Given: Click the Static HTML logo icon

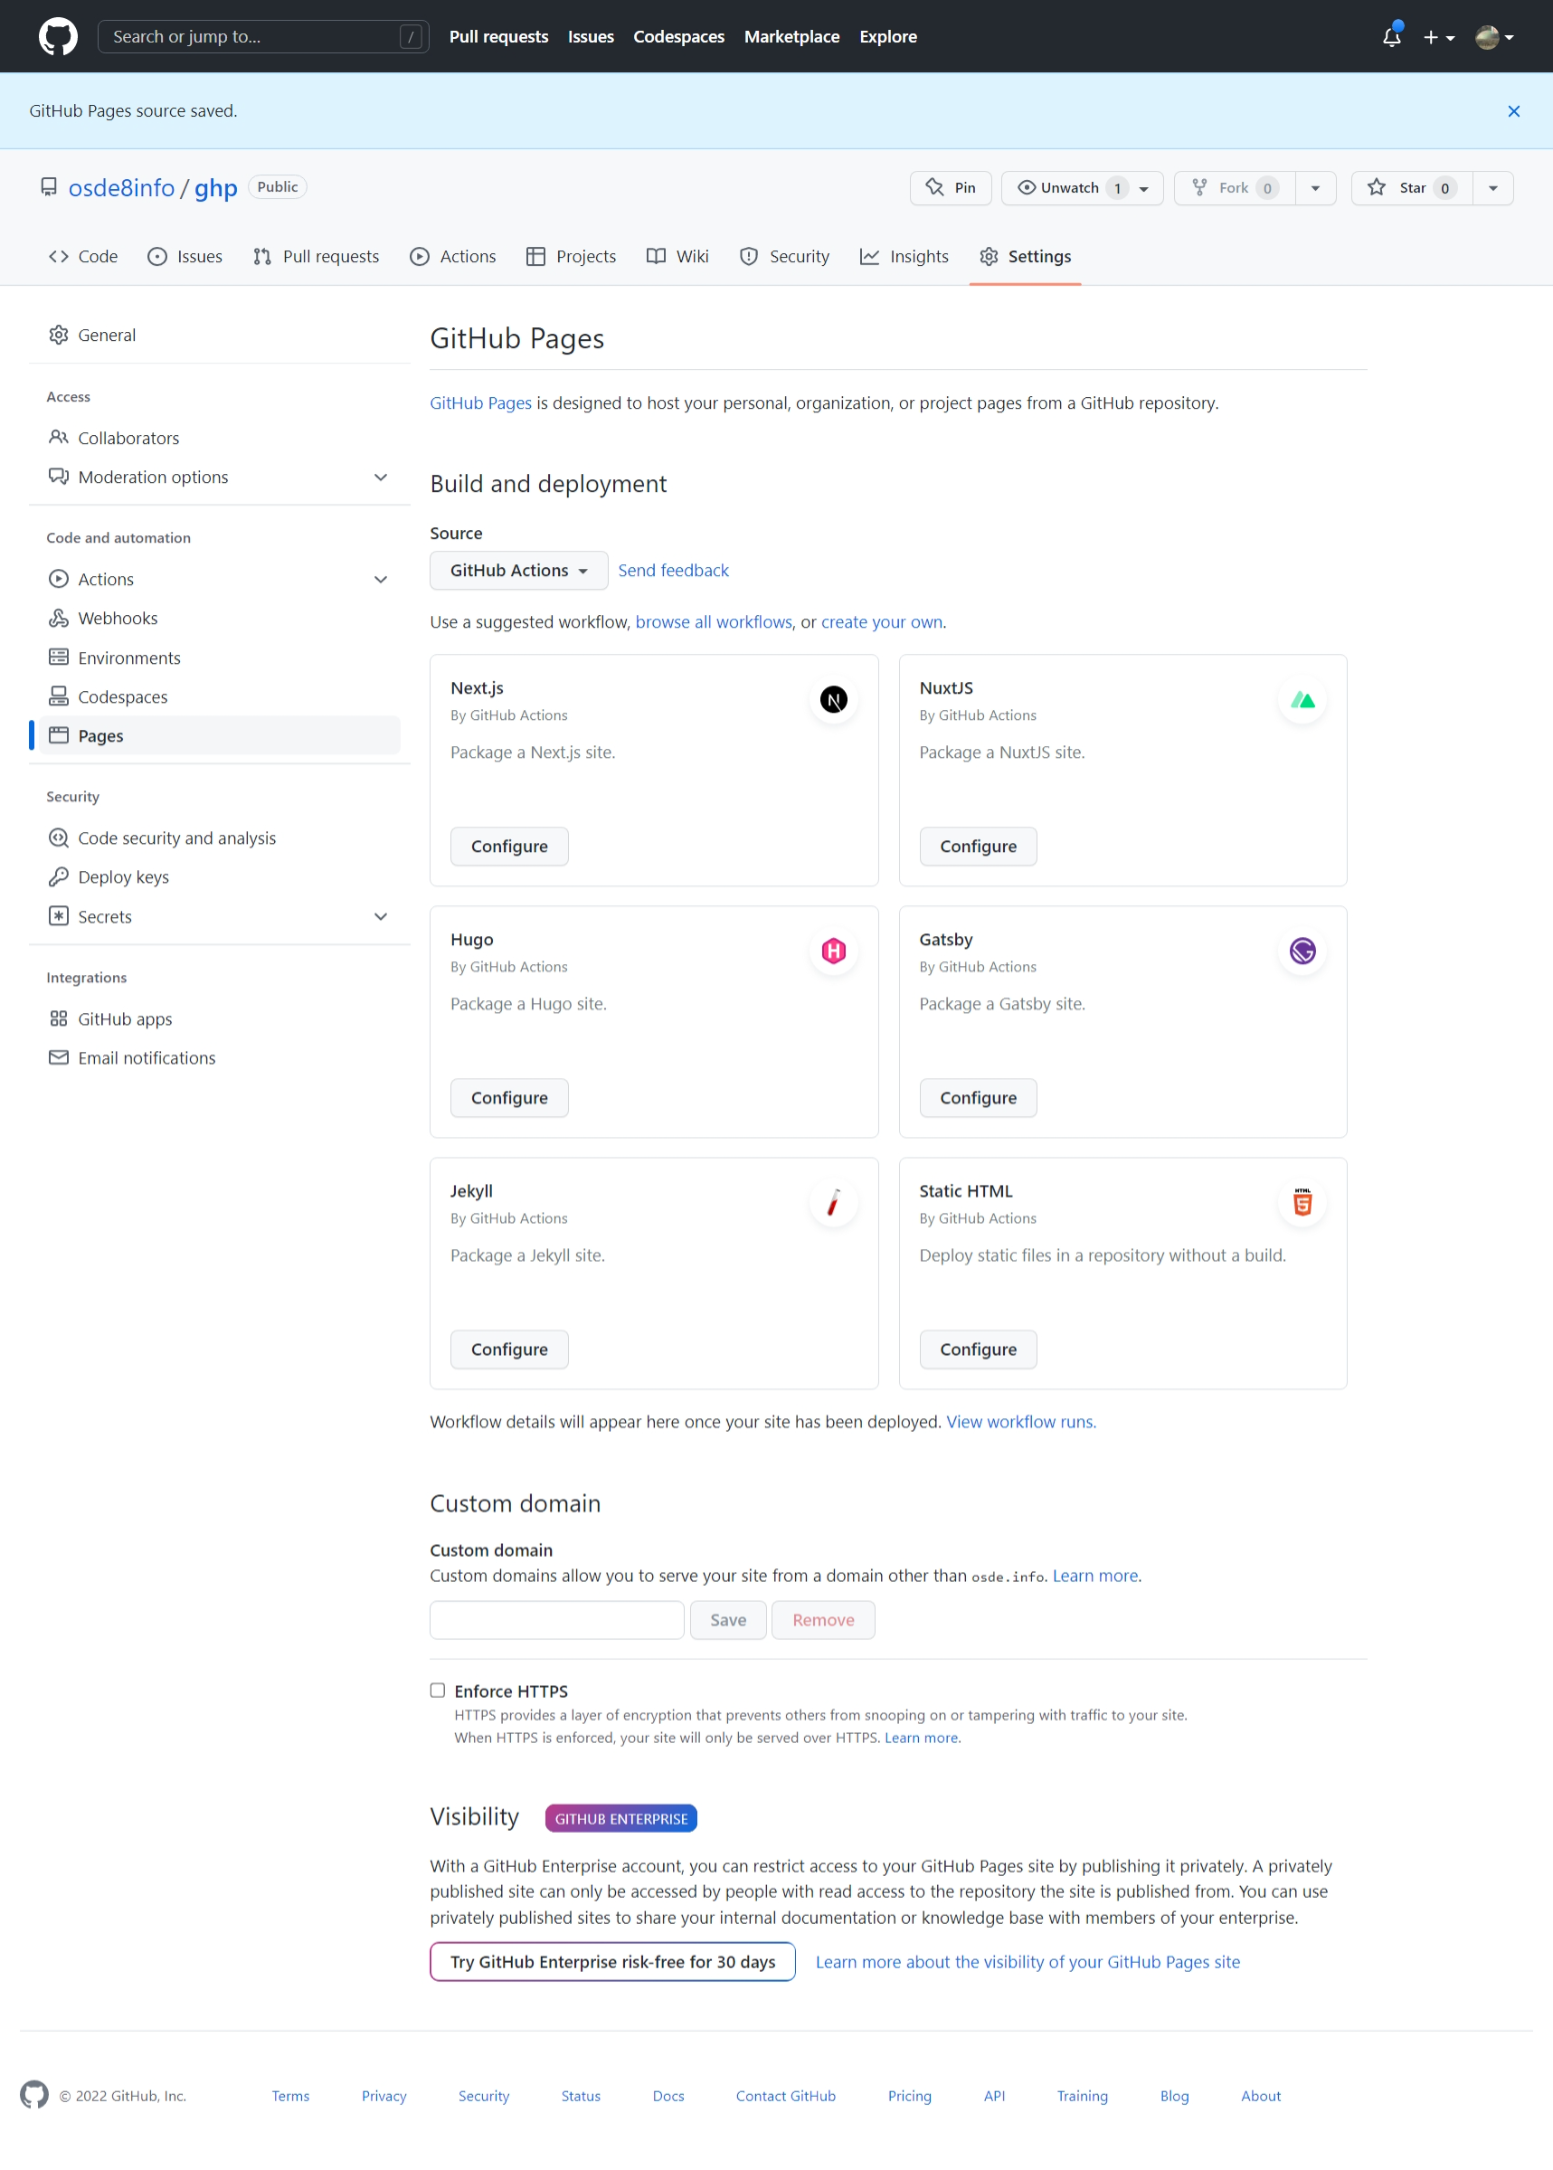Looking at the screenshot, I should (1302, 1202).
